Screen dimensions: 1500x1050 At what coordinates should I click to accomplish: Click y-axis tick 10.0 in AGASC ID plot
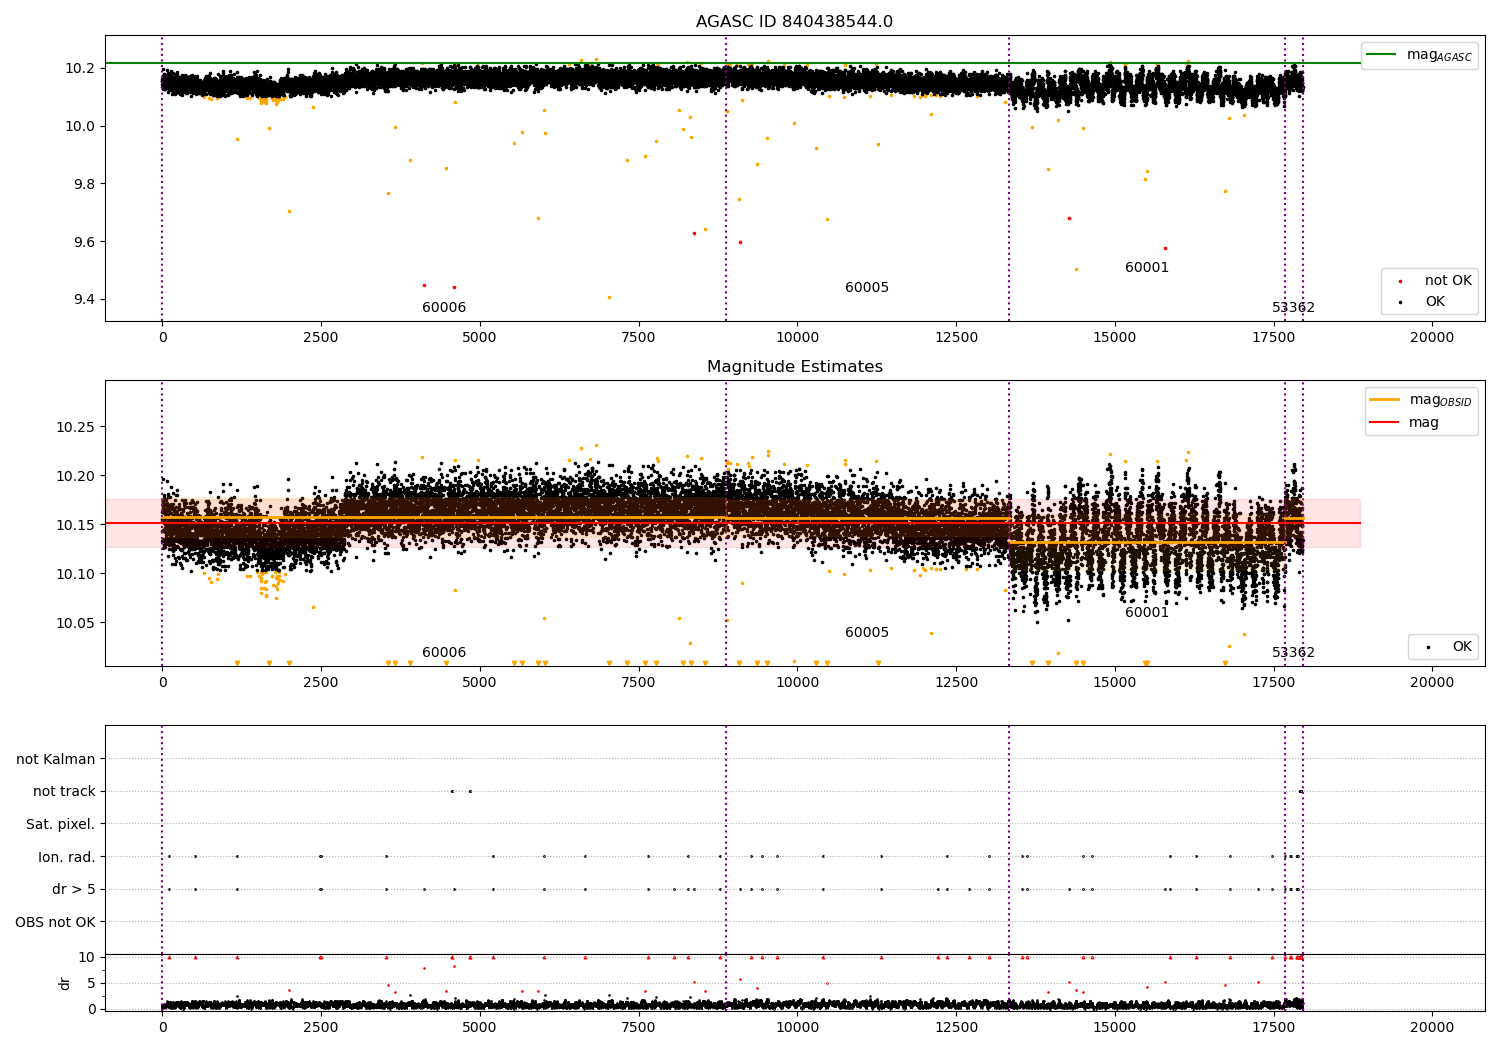click(80, 127)
